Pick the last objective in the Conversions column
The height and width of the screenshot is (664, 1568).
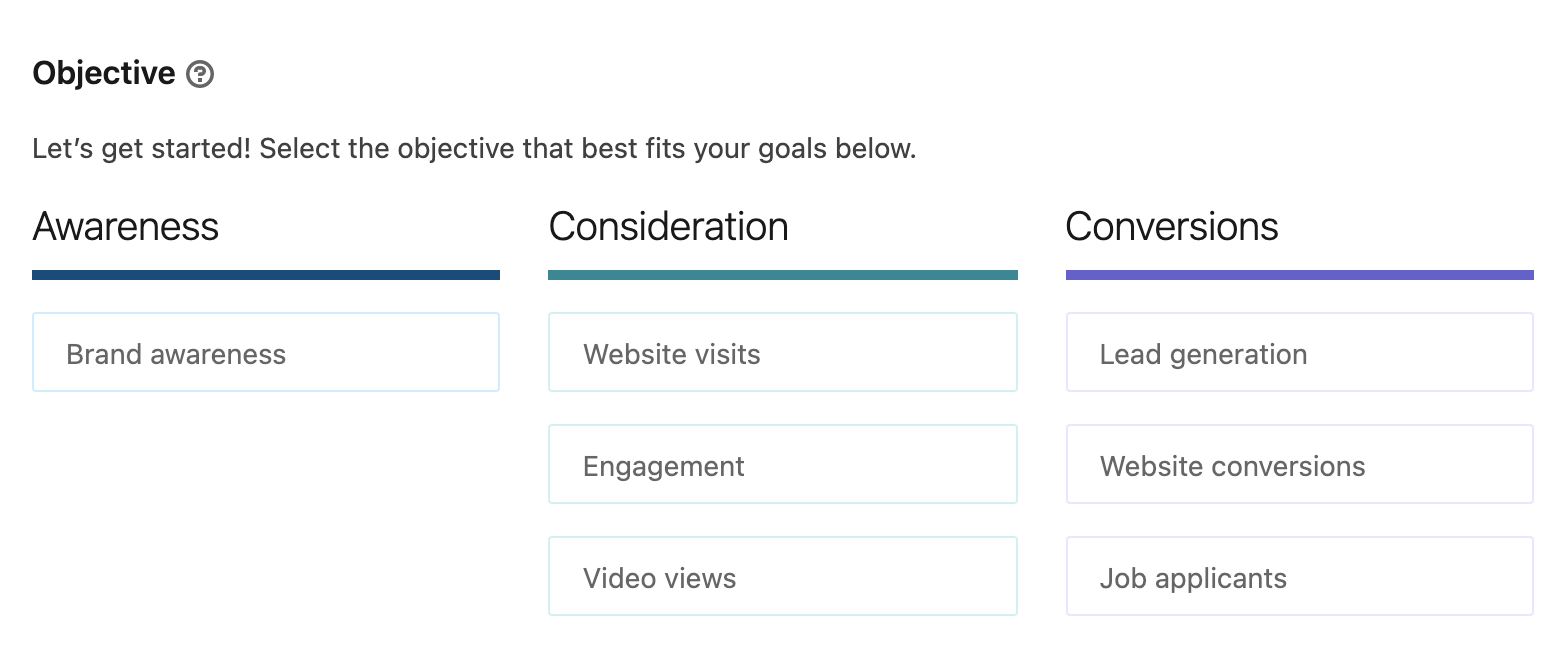click(x=1299, y=577)
